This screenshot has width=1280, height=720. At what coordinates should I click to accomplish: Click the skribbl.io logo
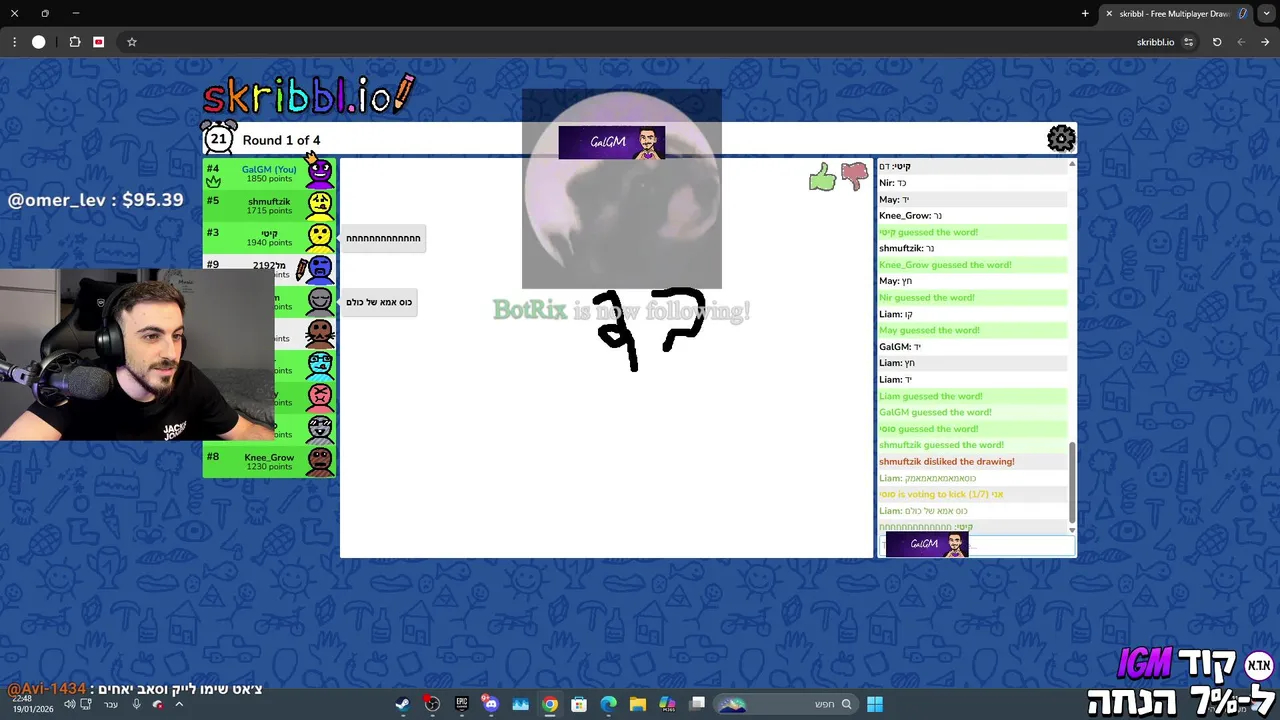pyautogui.click(x=308, y=95)
